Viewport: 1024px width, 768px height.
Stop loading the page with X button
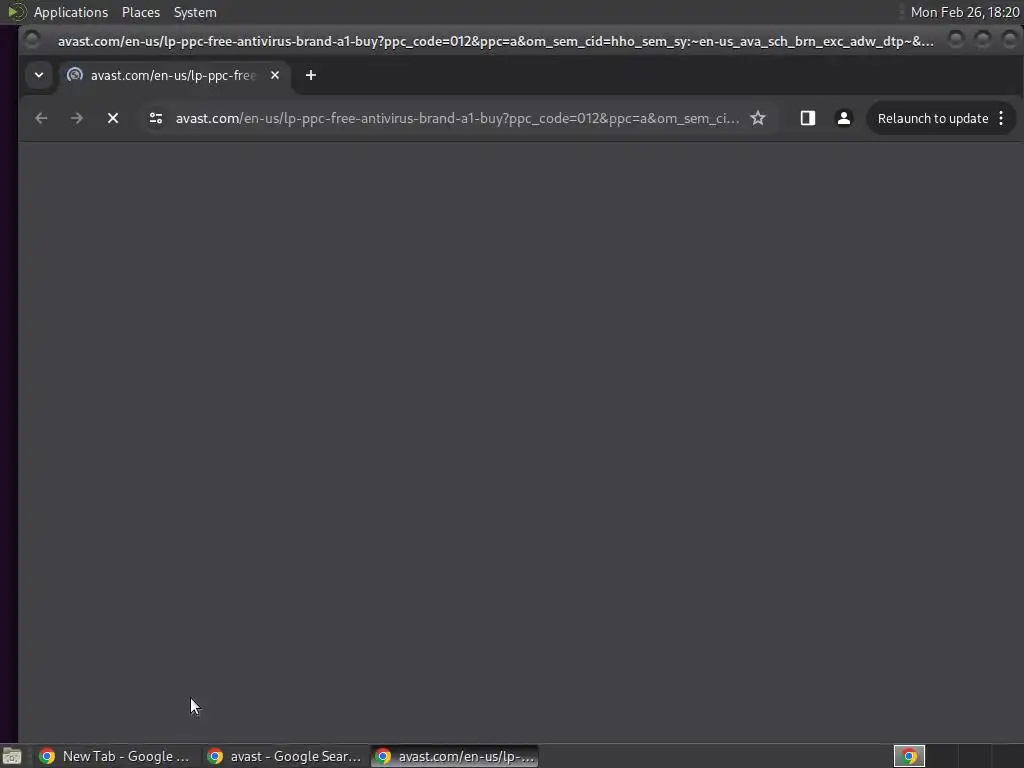pos(113,118)
